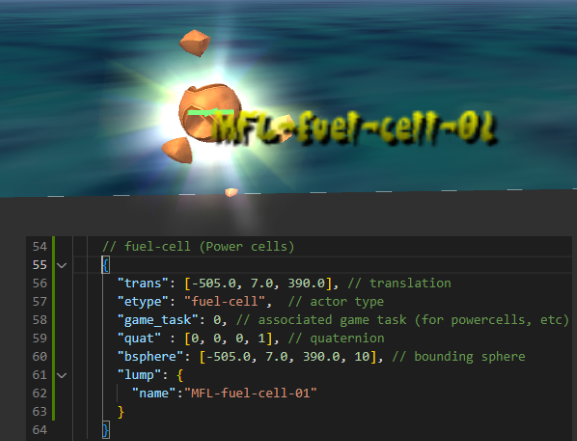
Task: Click the "trans" key on line 56
Action: pyautogui.click(x=139, y=283)
